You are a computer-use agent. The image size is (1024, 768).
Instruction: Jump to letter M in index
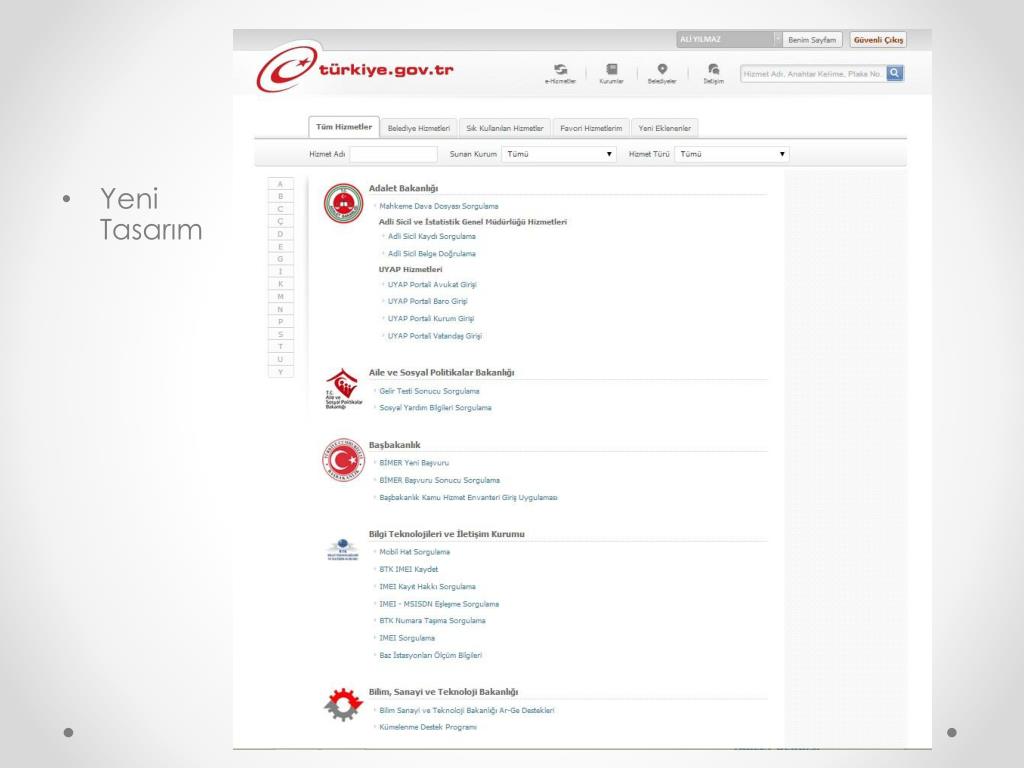(281, 296)
